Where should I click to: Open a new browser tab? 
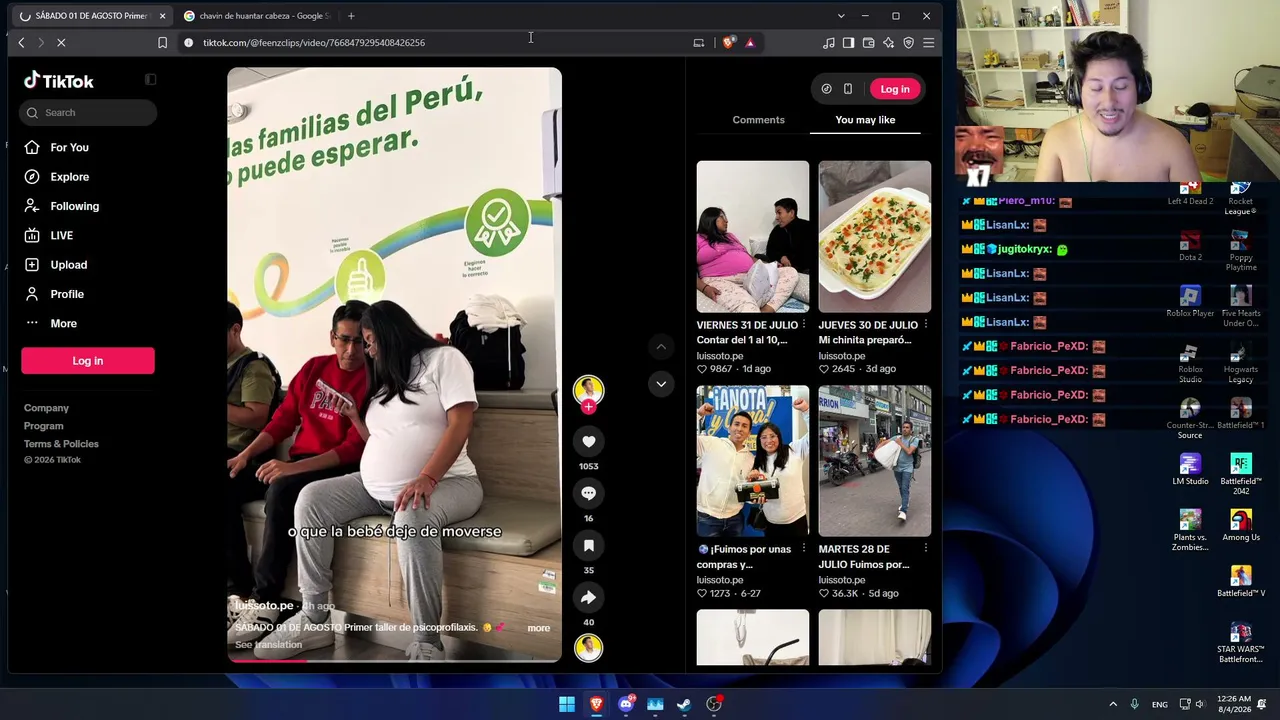tap(351, 16)
